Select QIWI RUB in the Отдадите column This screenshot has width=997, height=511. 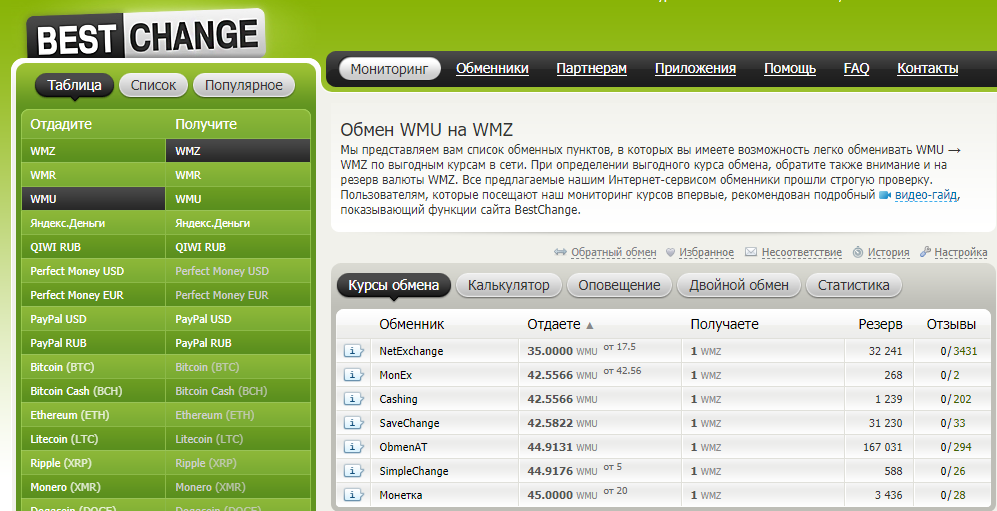[93, 247]
